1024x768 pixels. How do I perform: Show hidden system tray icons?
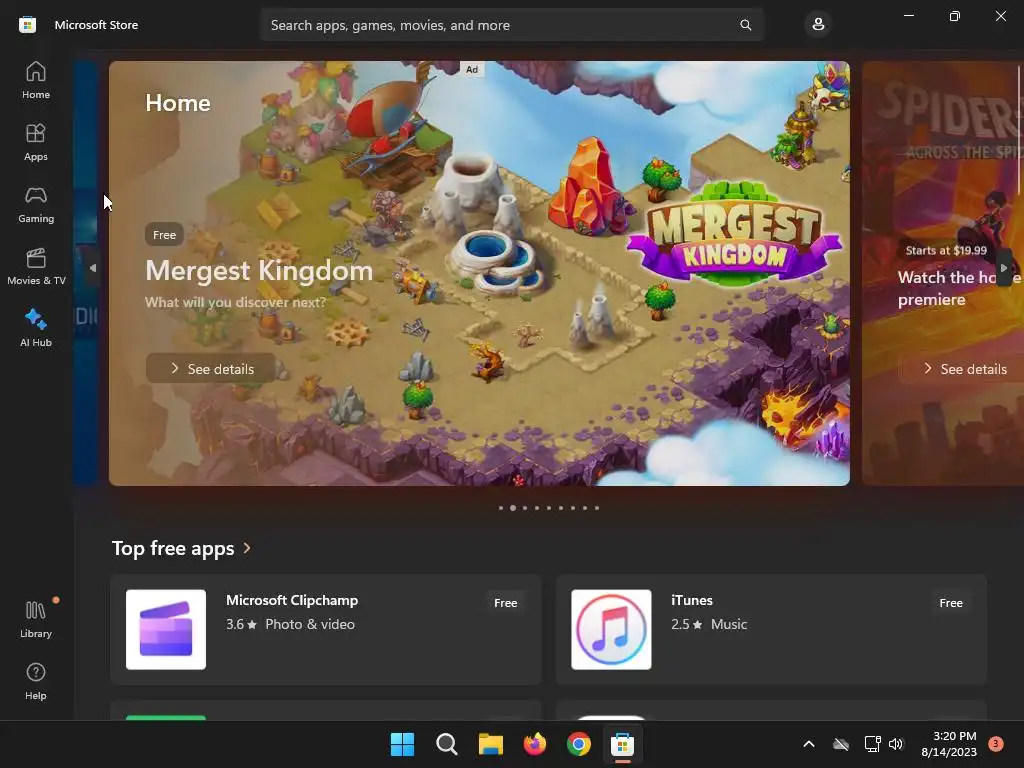[808, 744]
